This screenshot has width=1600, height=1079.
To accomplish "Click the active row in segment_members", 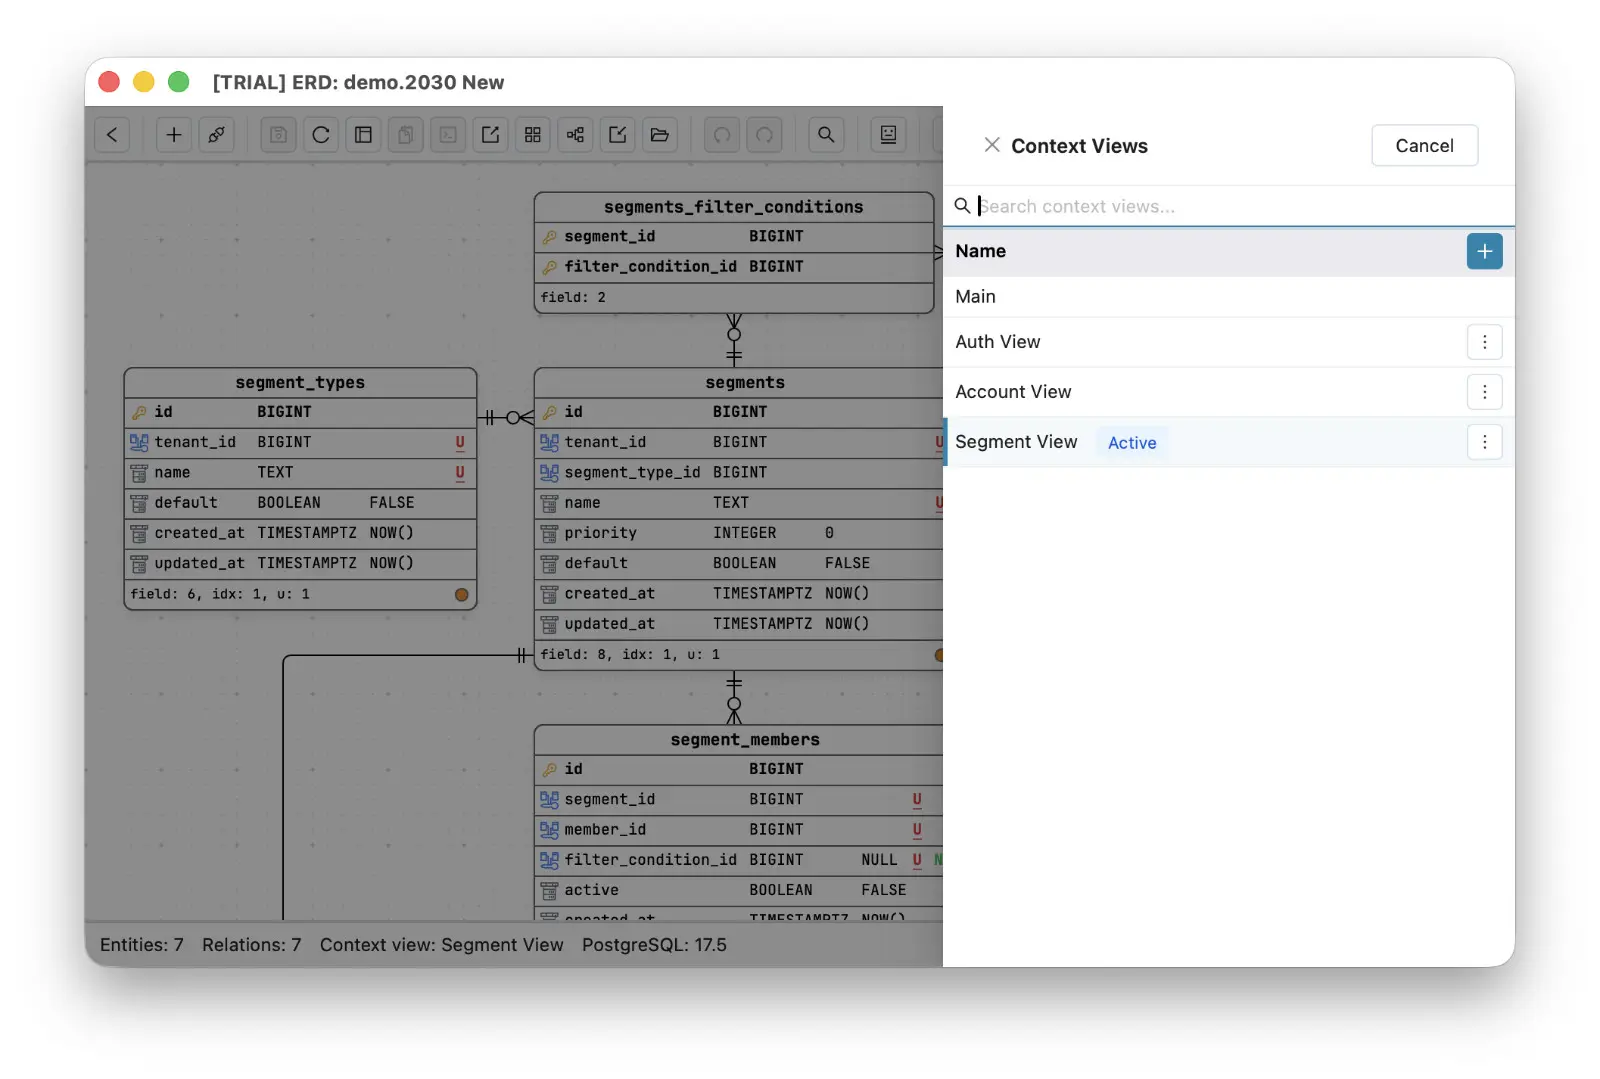I will pos(739,890).
